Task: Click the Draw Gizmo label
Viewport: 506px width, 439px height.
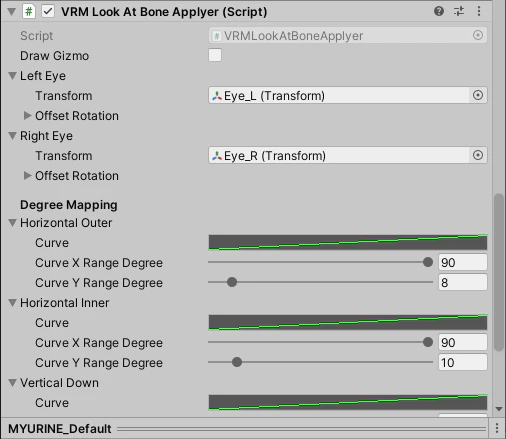Action: (55, 56)
